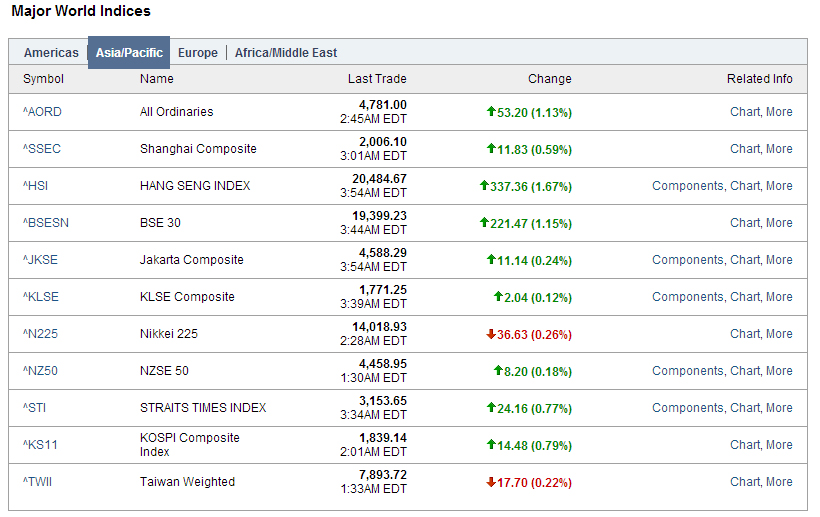Screen dimensions: 820x517
Task: Open the ^TWII symbol link
Action: (39, 482)
